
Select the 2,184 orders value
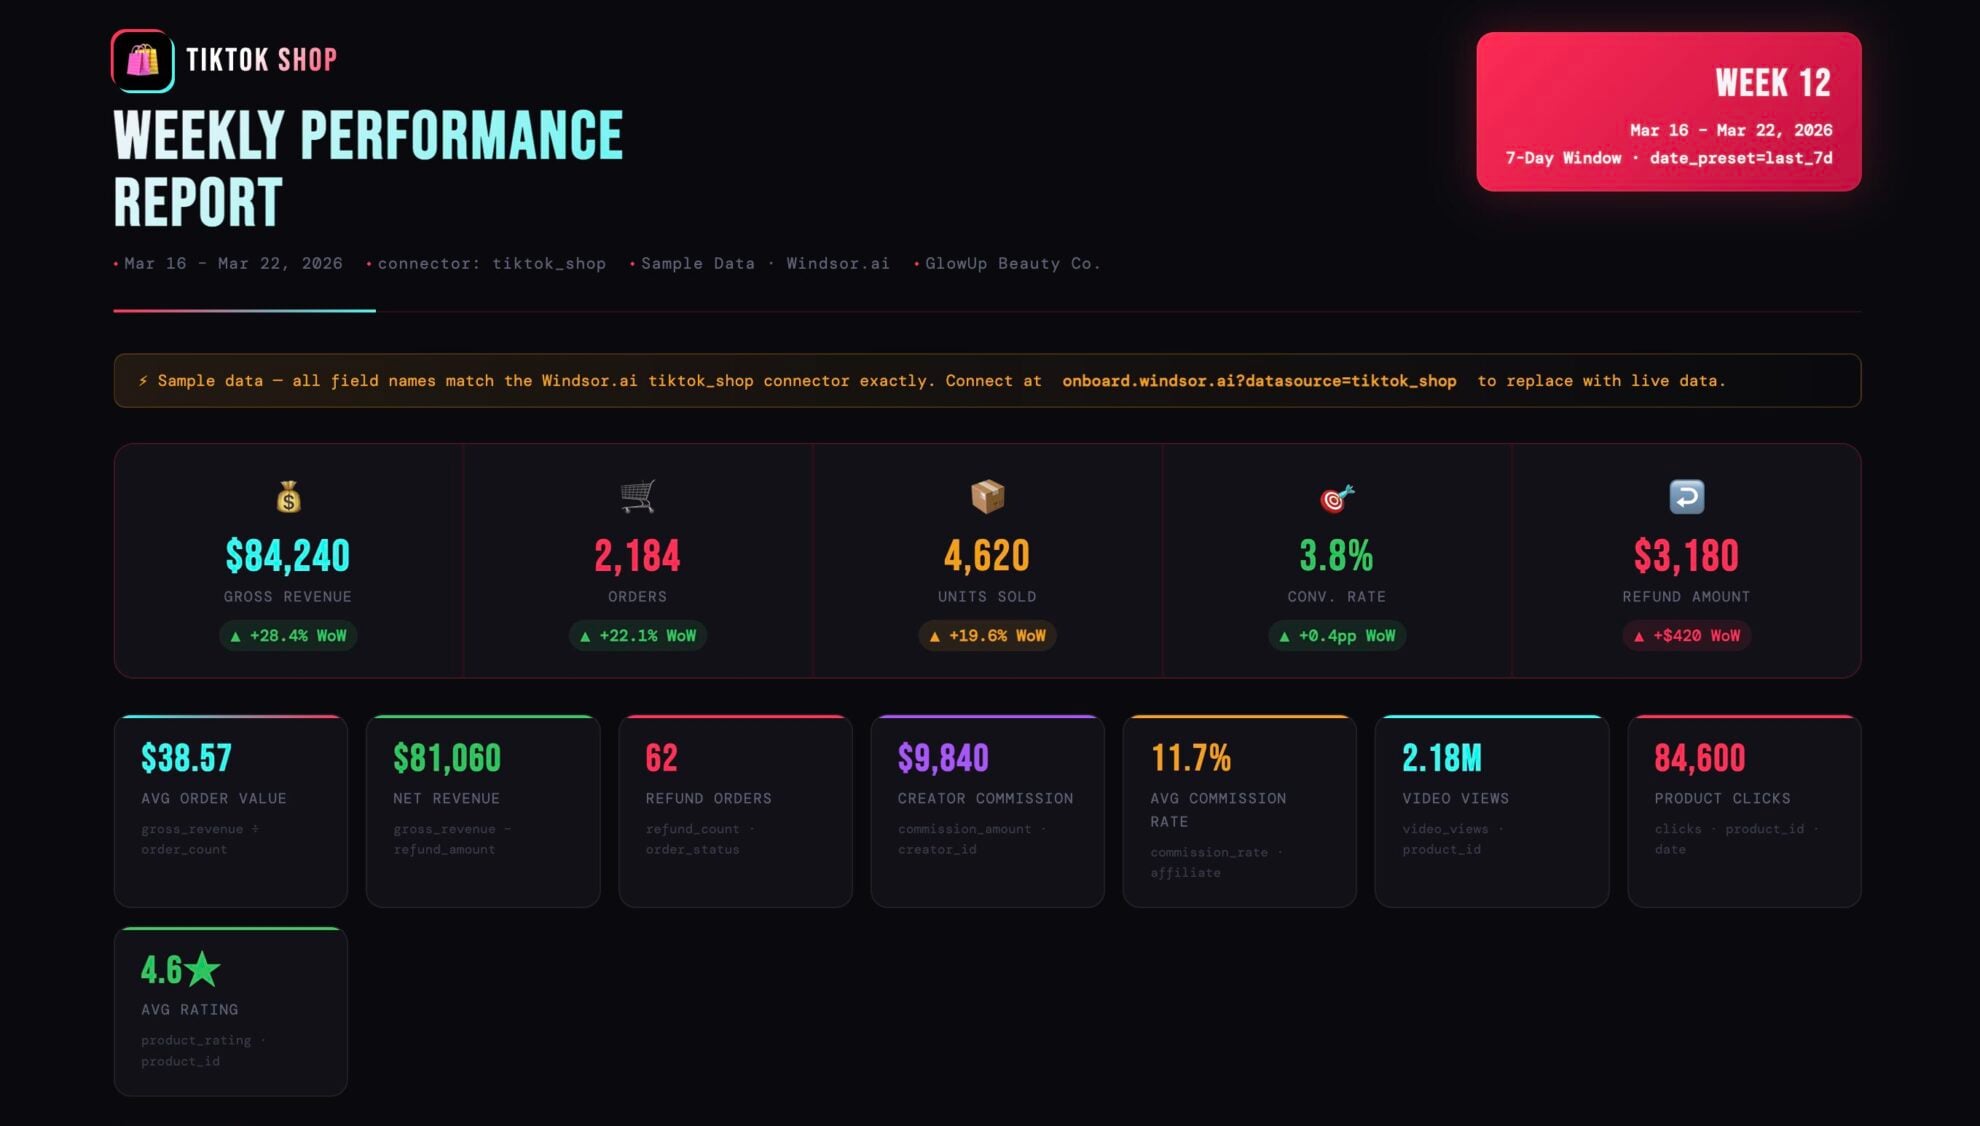pos(637,556)
